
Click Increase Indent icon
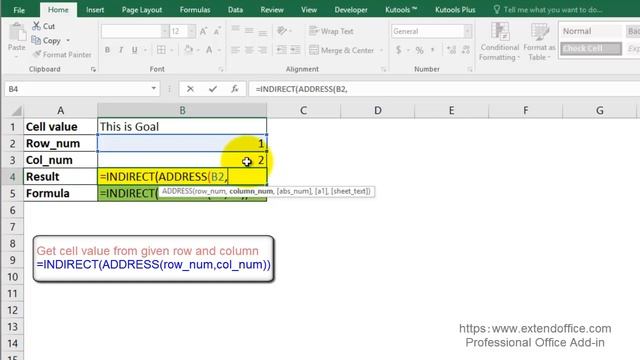(295, 50)
